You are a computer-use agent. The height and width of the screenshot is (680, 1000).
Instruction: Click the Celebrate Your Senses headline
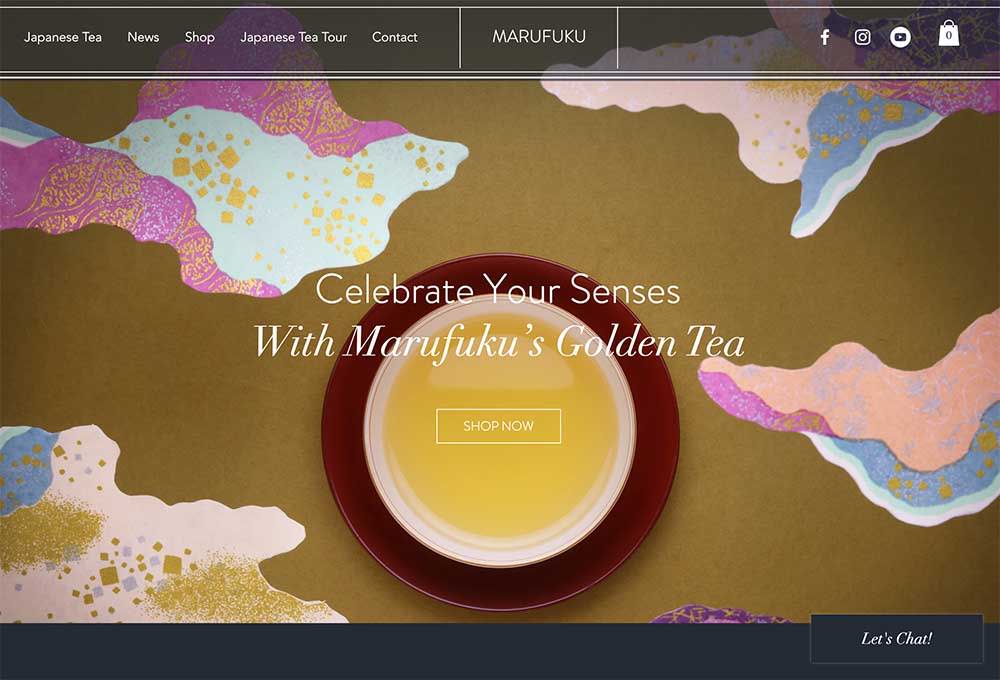click(x=498, y=290)
